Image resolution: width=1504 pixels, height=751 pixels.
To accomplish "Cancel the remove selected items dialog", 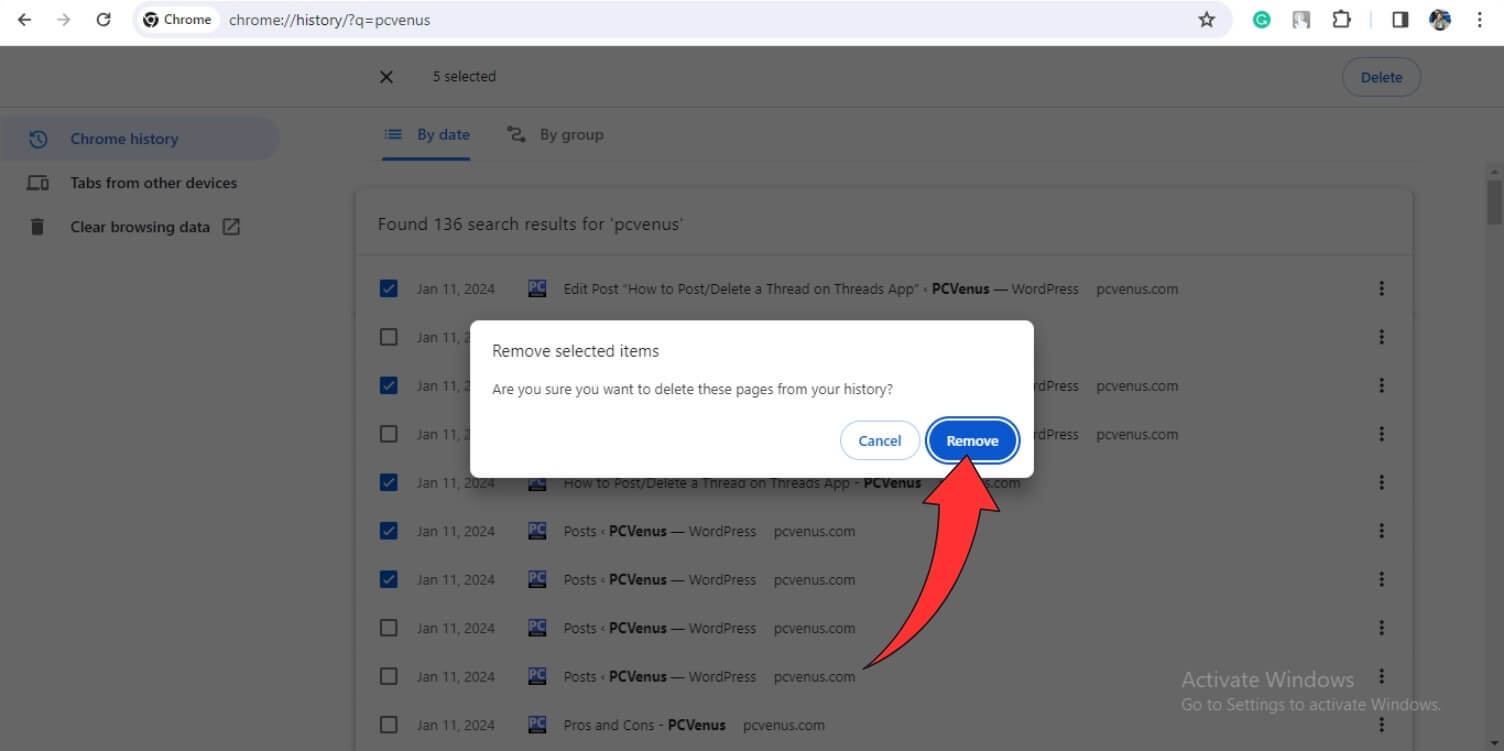I will (879, 441).
